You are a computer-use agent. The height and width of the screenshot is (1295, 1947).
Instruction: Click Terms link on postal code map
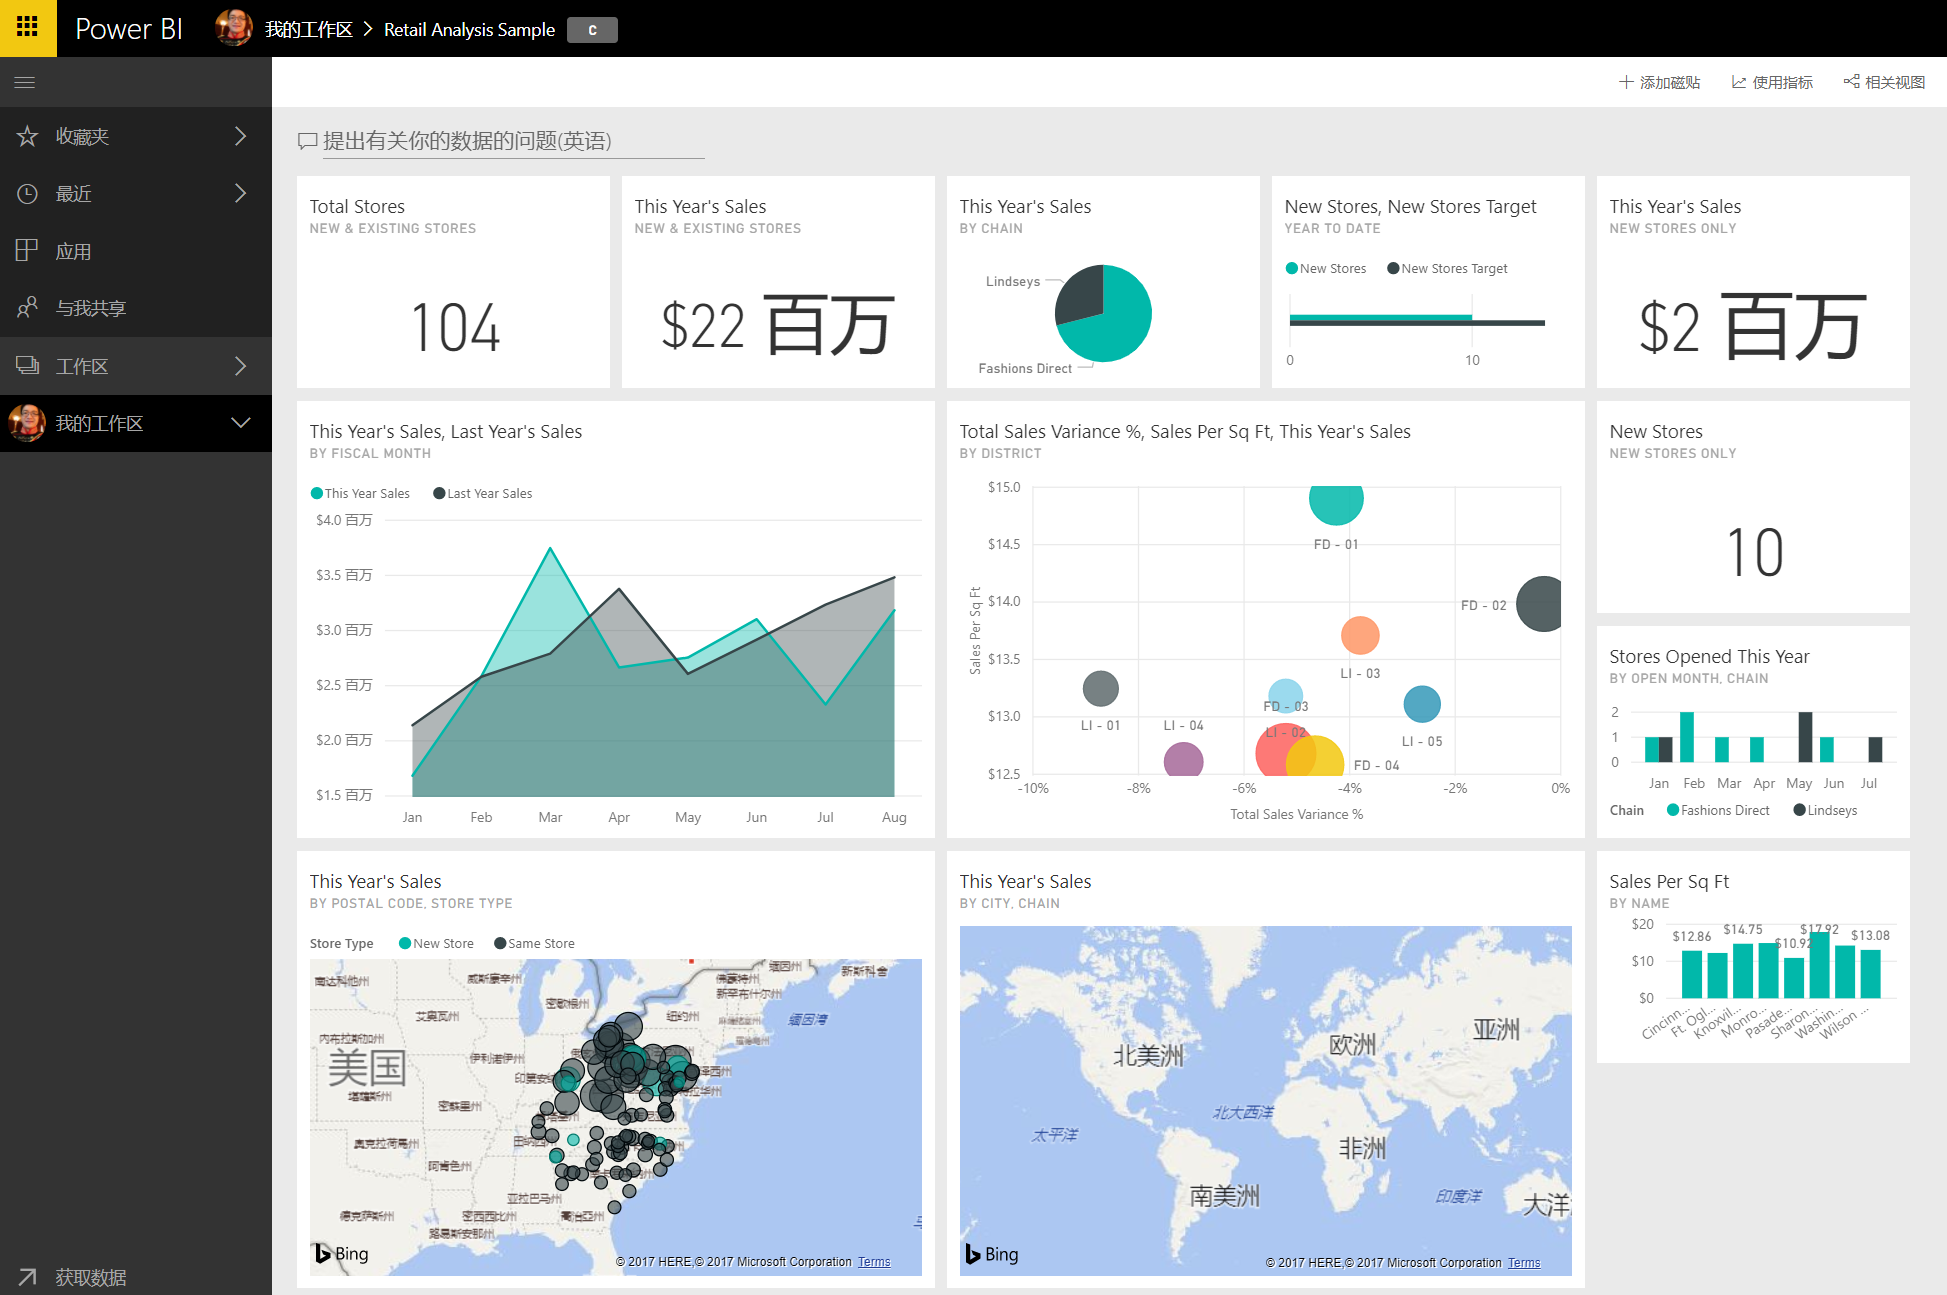[x=873, y=1262]
